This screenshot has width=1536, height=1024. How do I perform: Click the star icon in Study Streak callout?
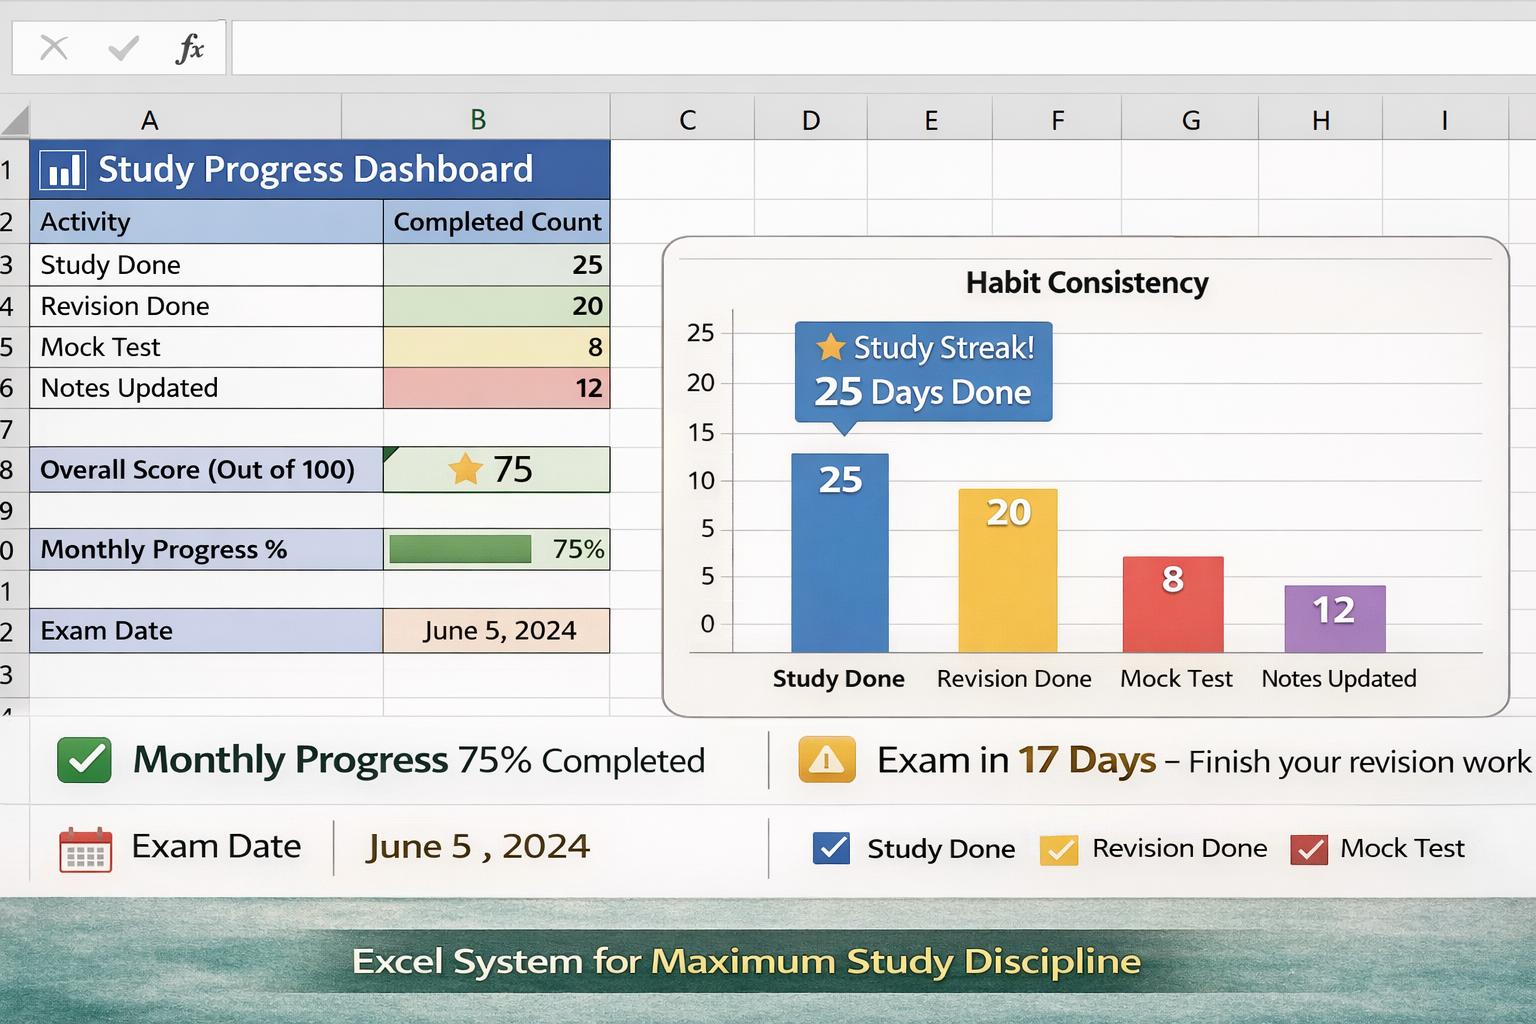click(831, 347)
